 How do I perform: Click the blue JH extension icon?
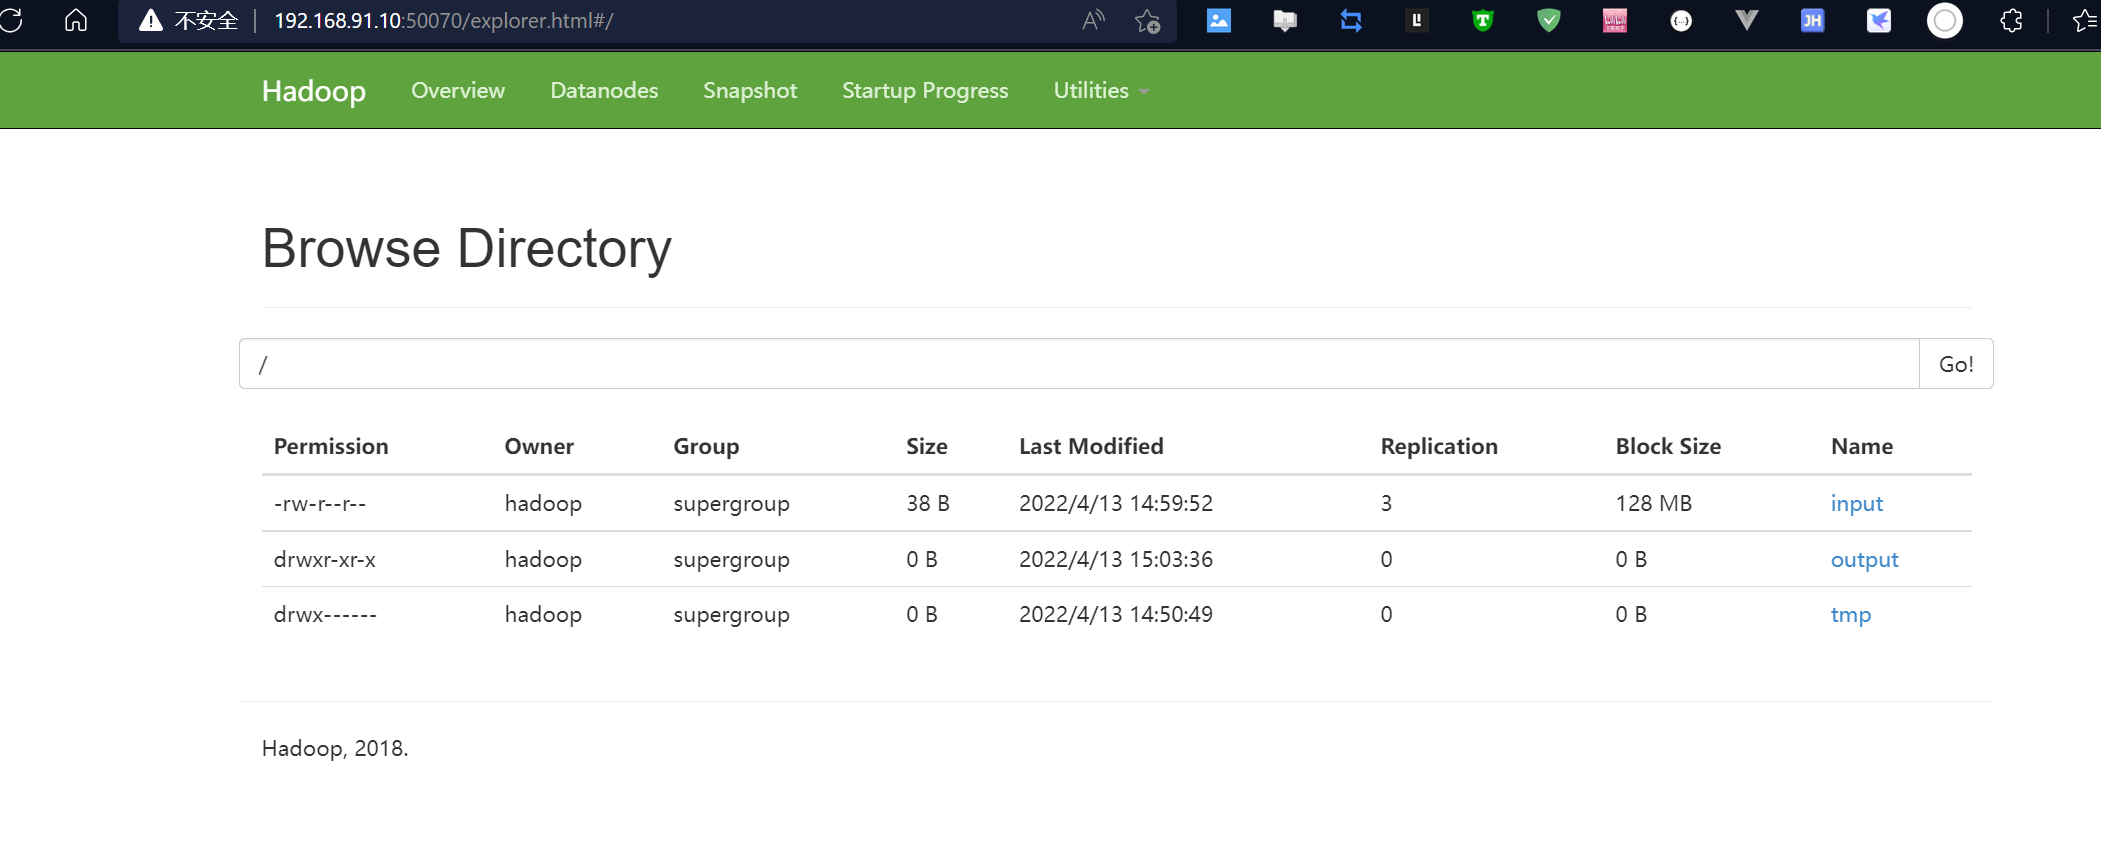pos(1812,20)
